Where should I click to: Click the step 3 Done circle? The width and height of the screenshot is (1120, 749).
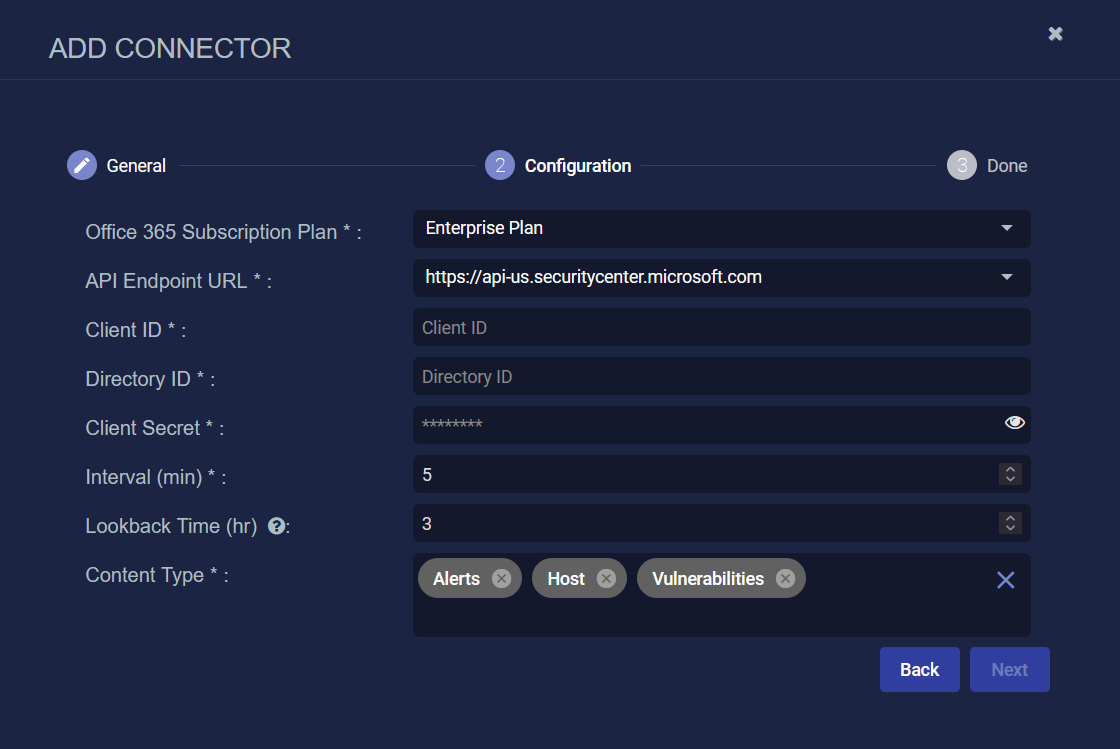coord(961,166)
